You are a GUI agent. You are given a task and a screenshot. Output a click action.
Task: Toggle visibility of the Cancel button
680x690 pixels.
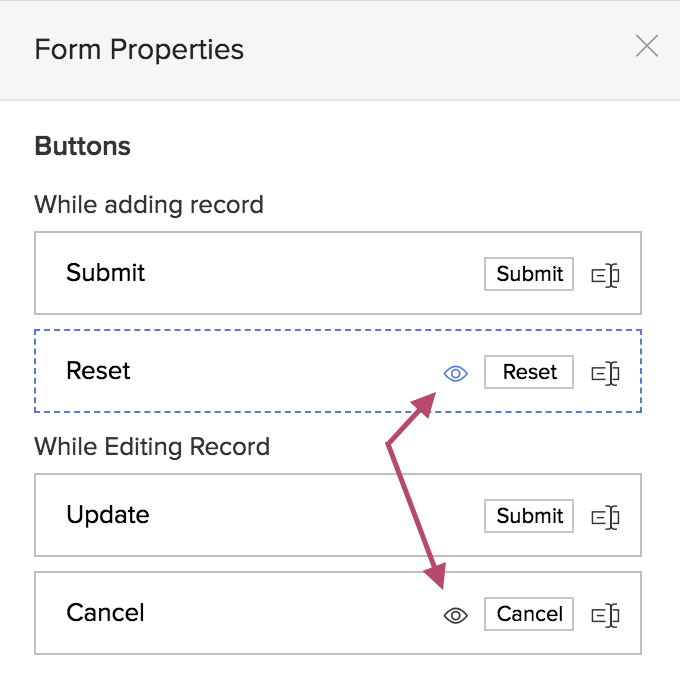(x=455, y=616)
